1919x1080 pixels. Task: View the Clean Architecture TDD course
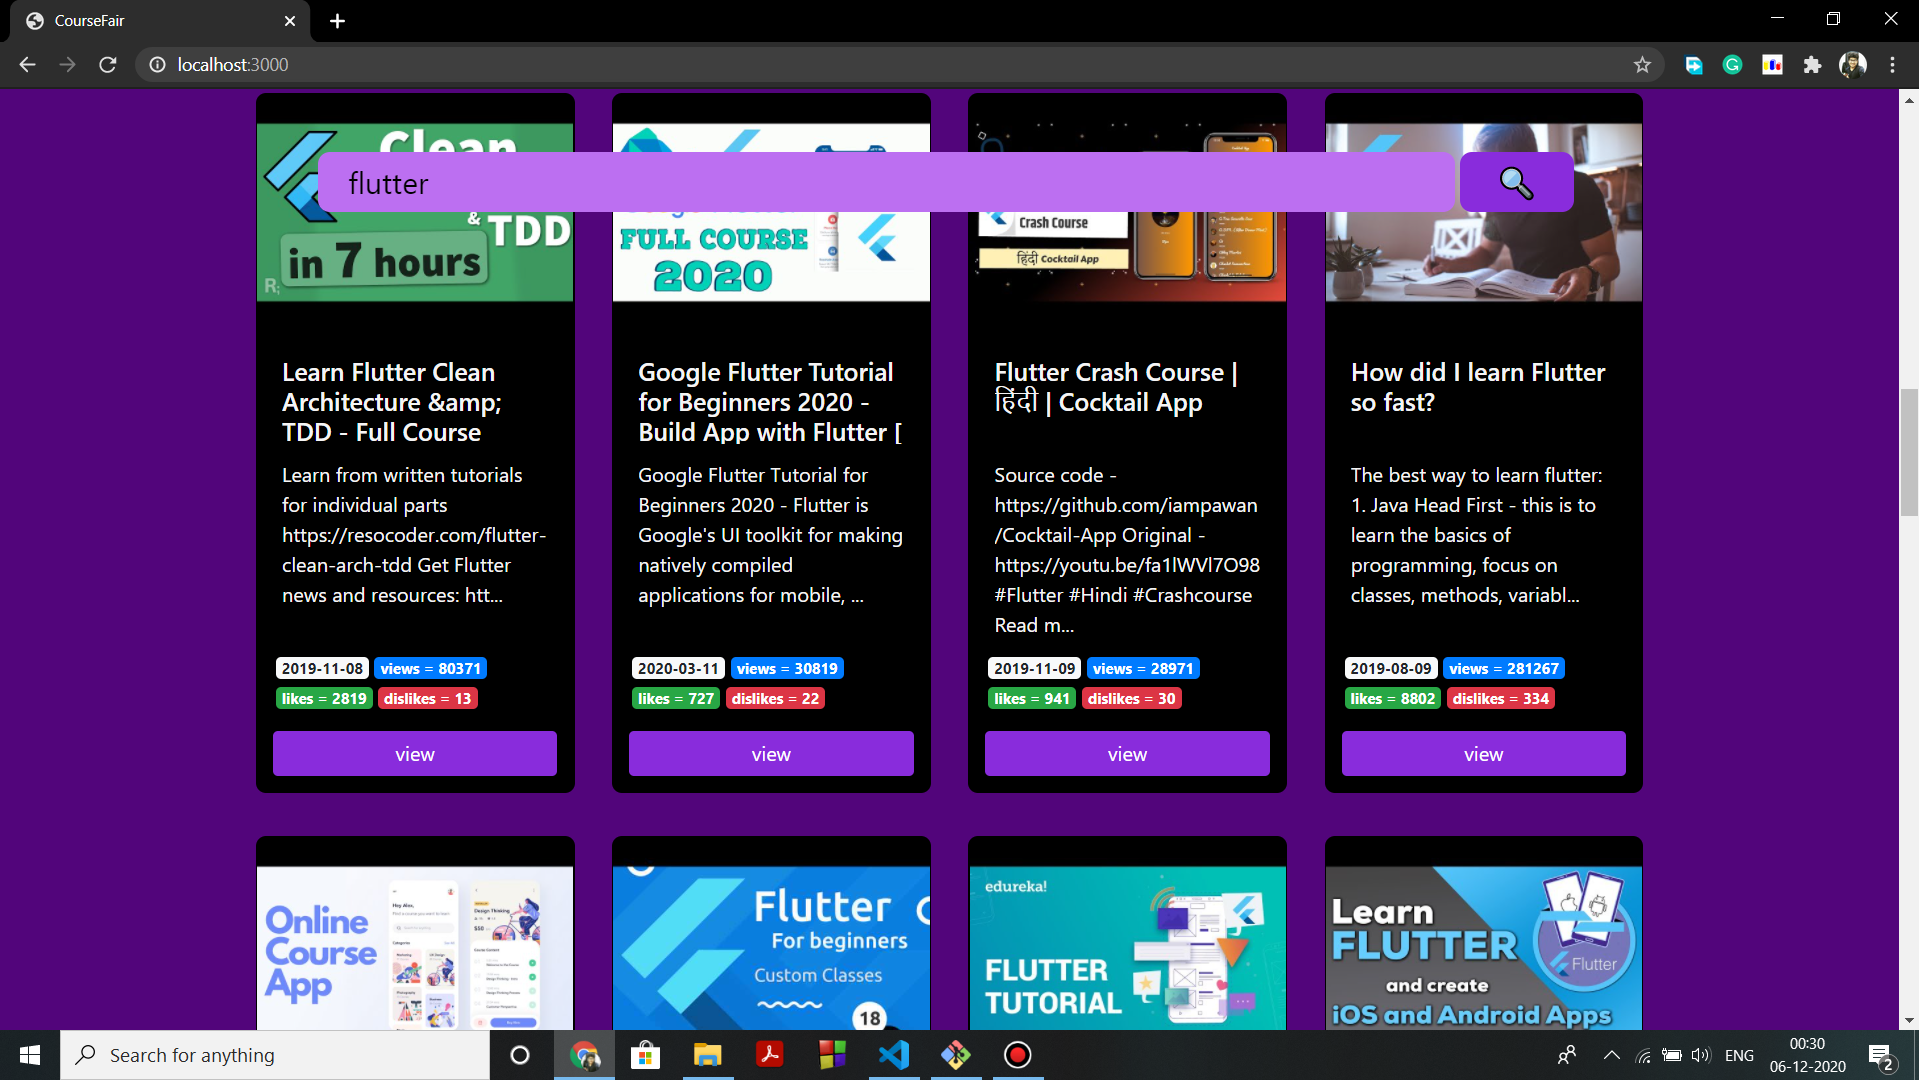click(x=415, y=754)
